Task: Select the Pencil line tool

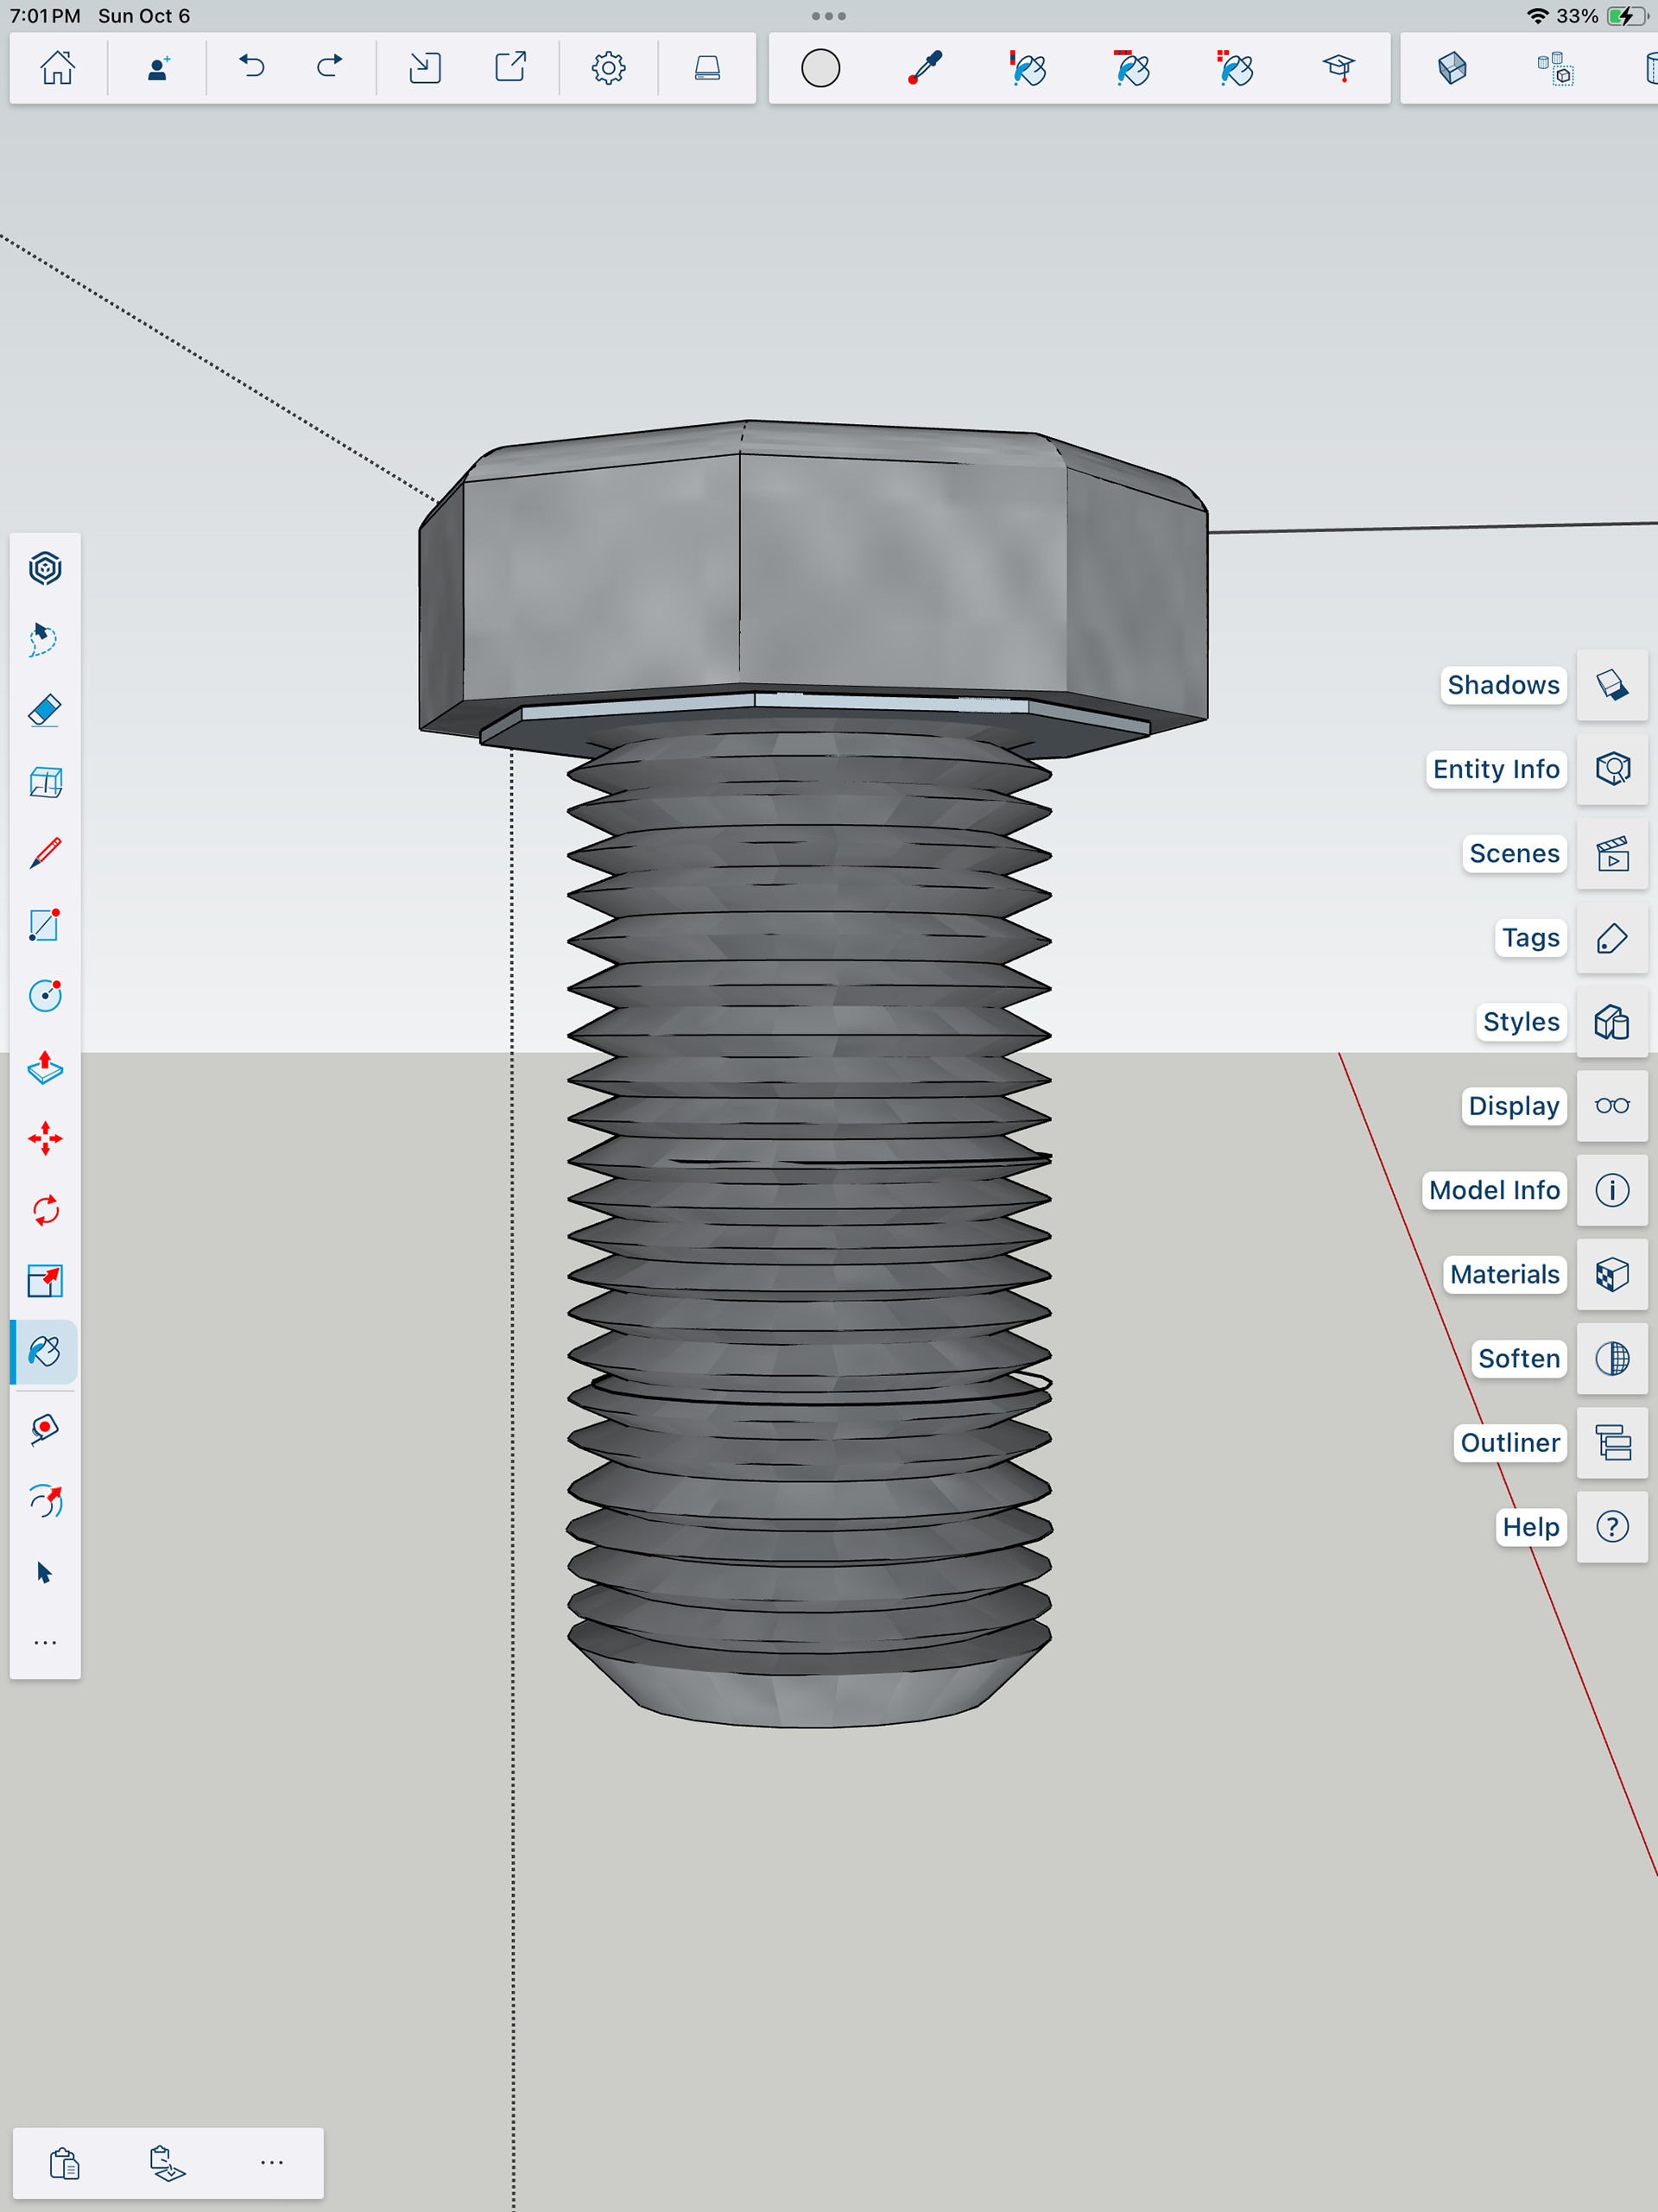Action: [x=45, y=853]
